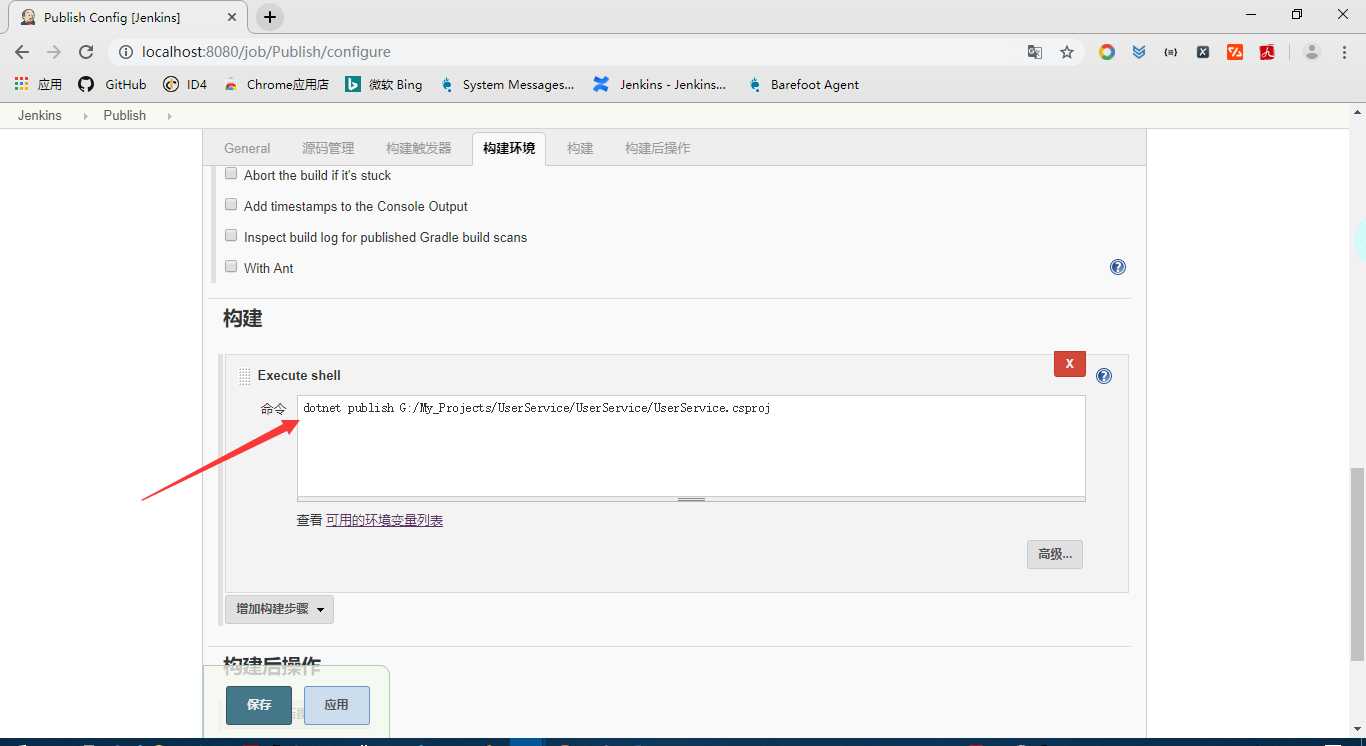Go to Jenkins breadcrumb link
The image size is (1366, 746).
click(x=40, y=116)
